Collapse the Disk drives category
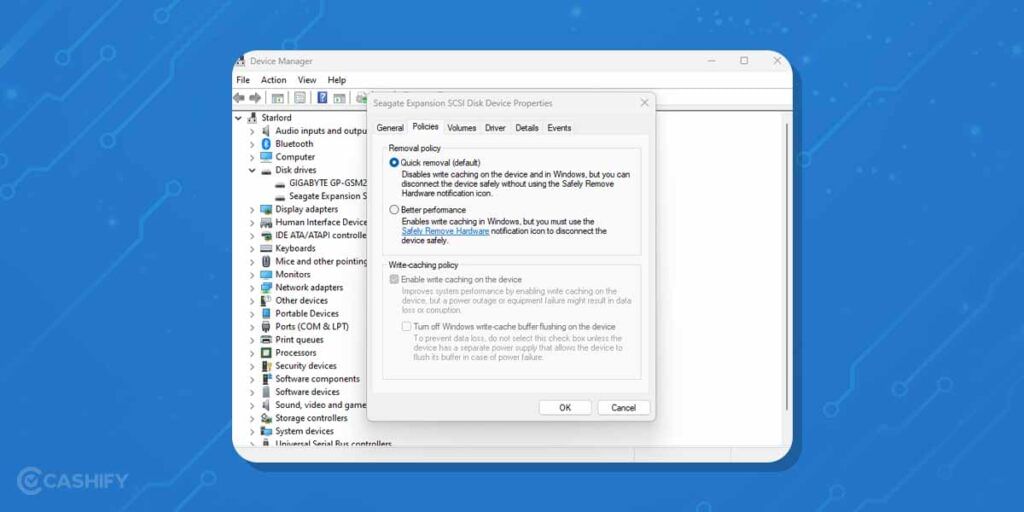The width and height of the screenshot is (1024, 512). (251, 170)
